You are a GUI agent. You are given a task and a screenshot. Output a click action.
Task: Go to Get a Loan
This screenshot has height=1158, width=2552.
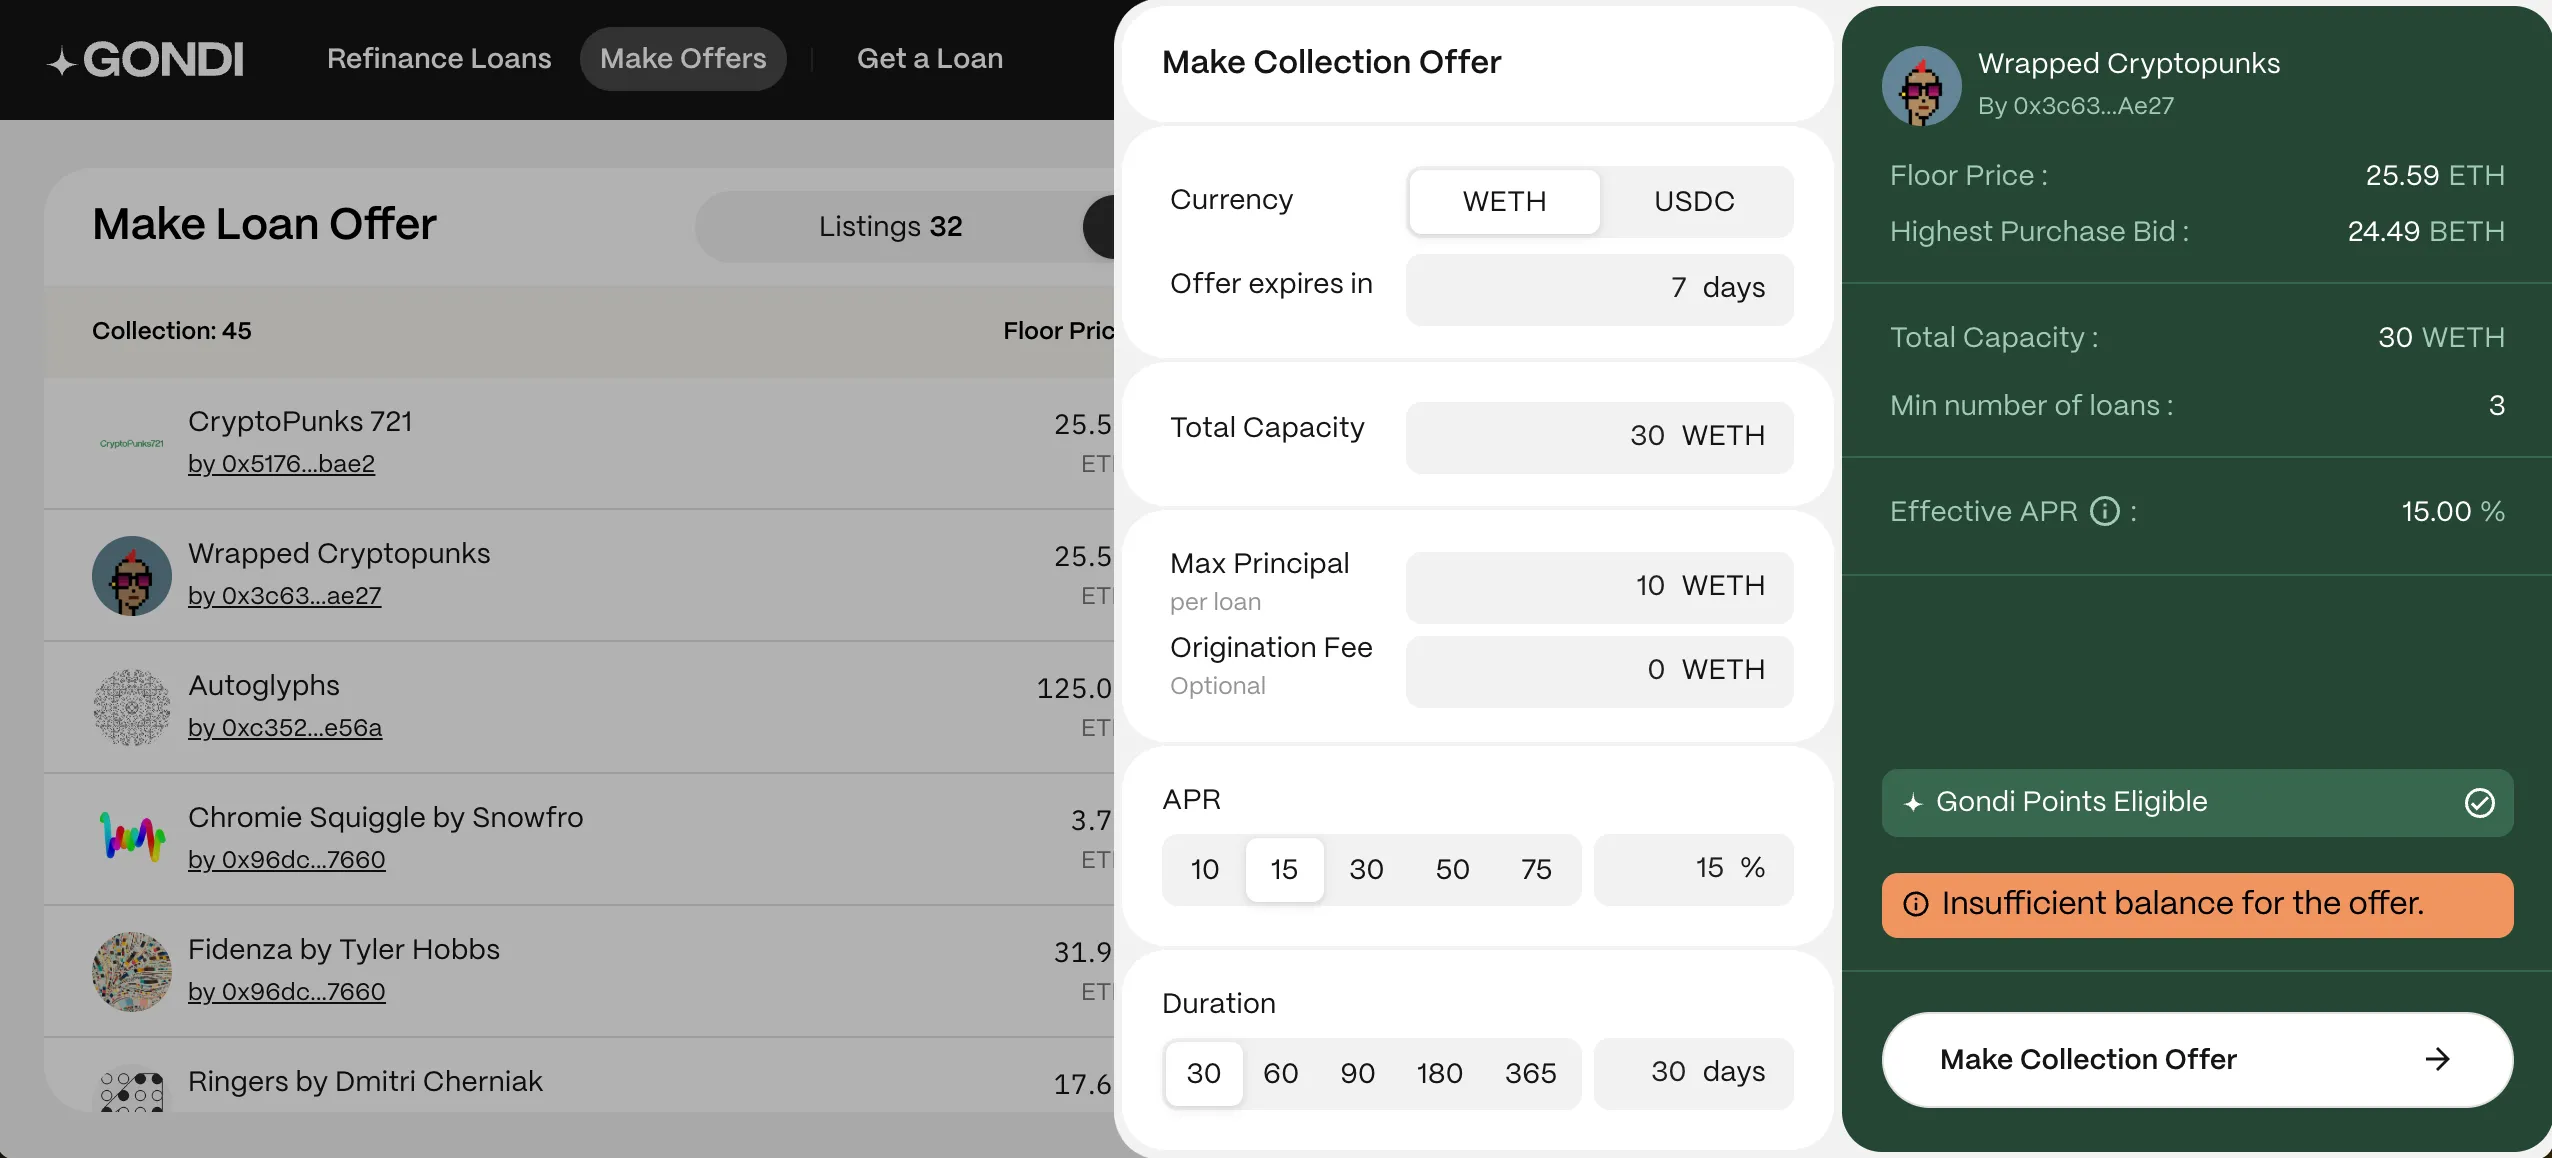[x=930, y=59]
